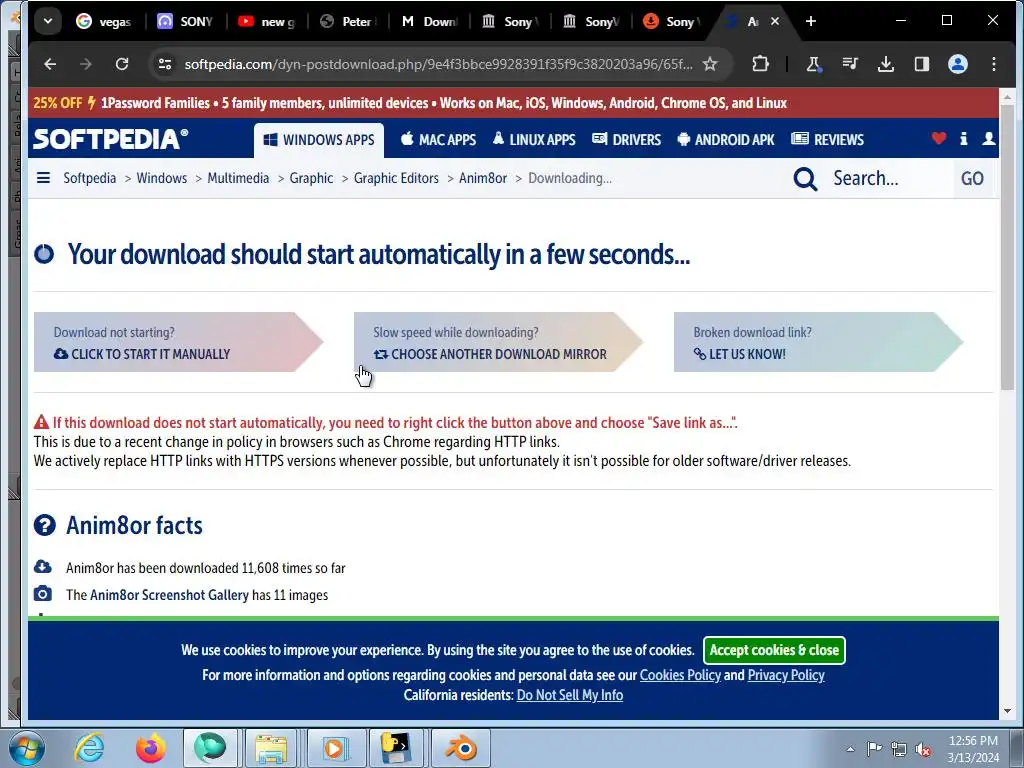Click the Softpedia logo
This screenshot has height=768, width=1024.
coord(110,138)
